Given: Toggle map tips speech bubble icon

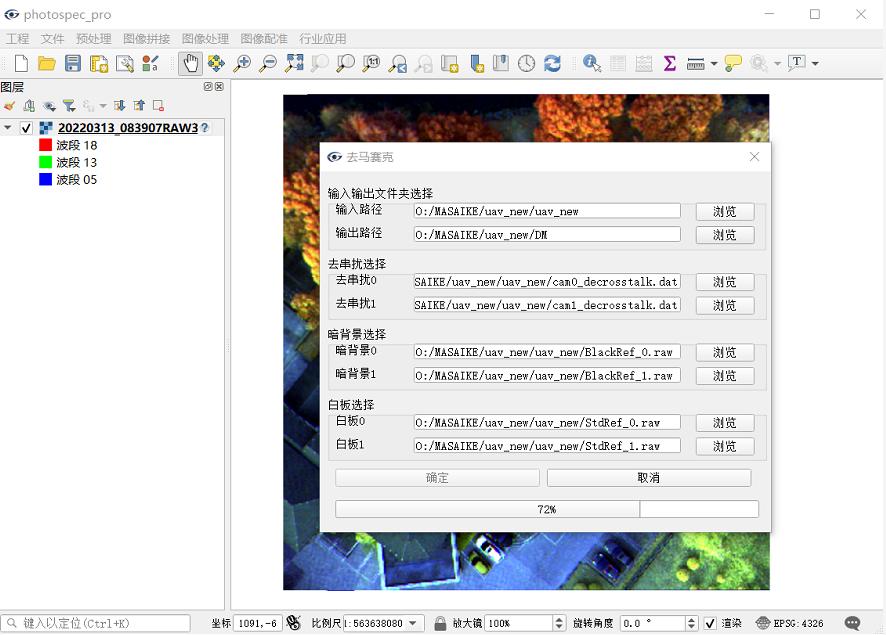Looking at the screenshot, I should (733, 63).
